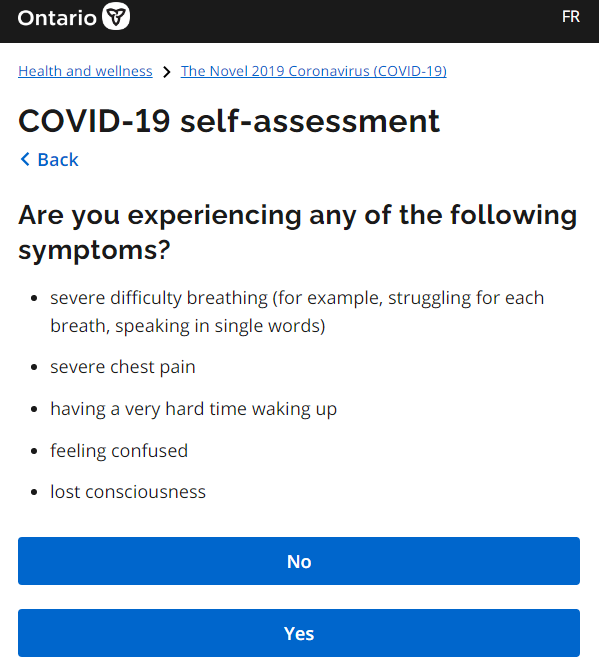
Task: Click the COVID-19 self-assessment page title
Action: pyautogui.click(x=229, y=121)
